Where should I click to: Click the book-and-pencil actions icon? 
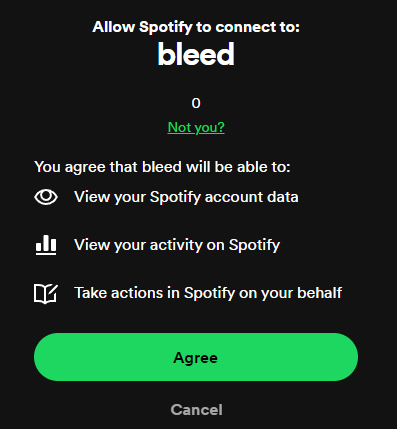click(x=46, y=294)
